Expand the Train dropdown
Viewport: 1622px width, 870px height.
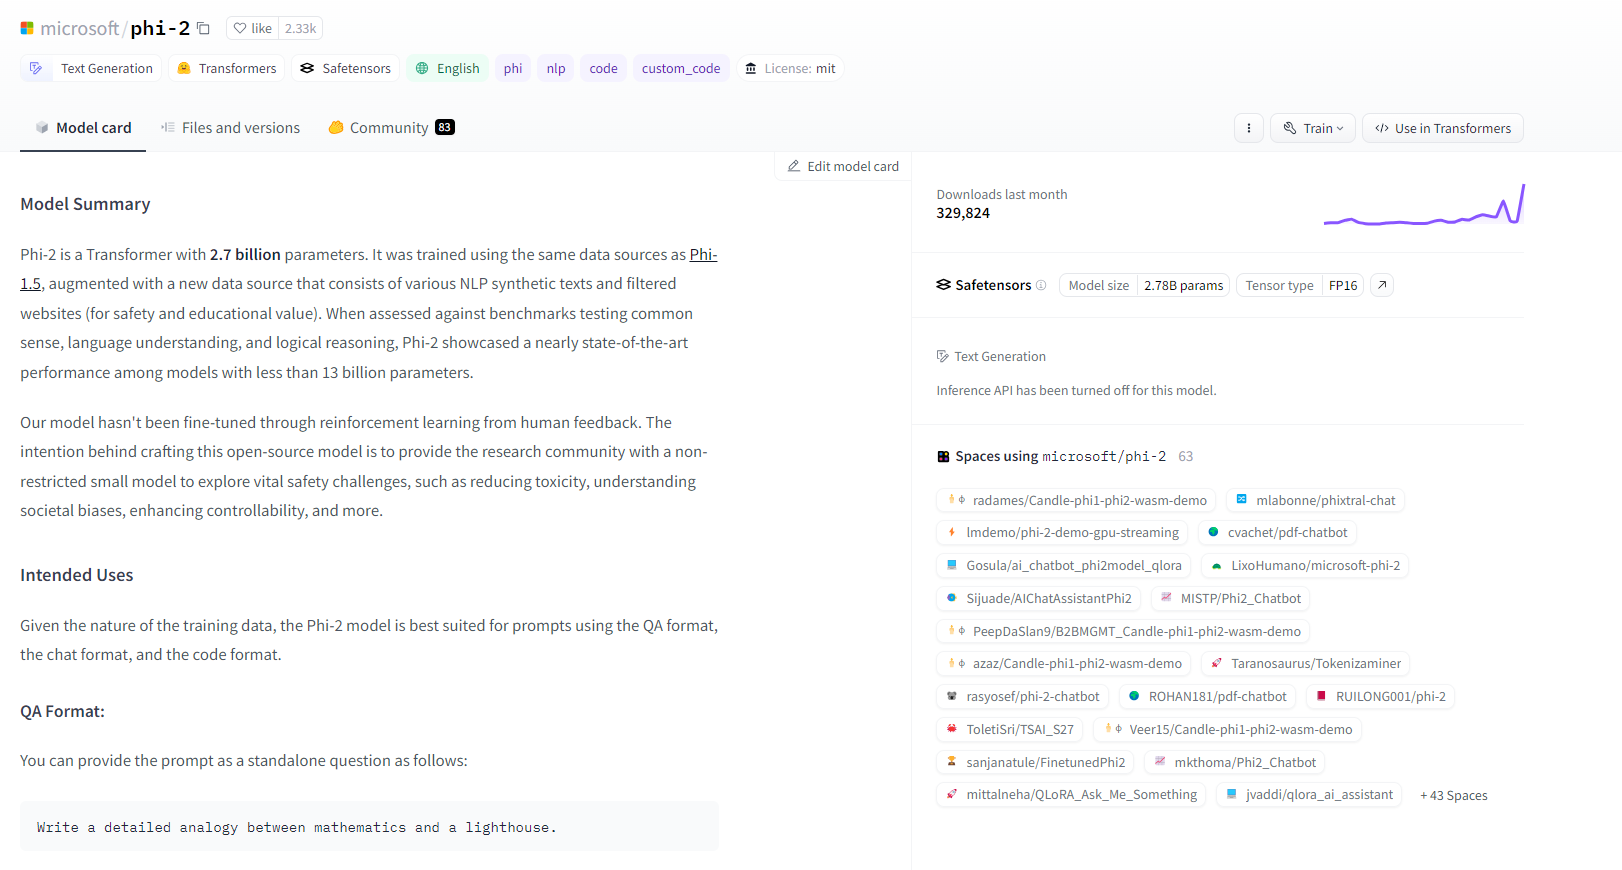click(1313, 128)
